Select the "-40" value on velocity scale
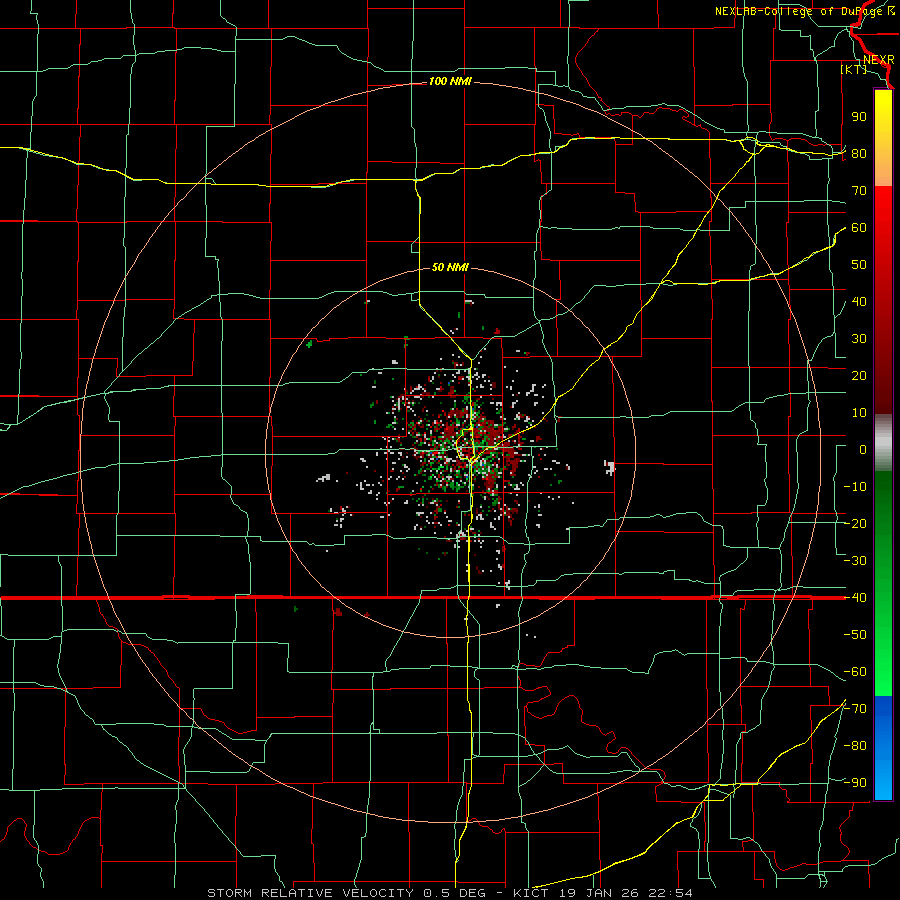Image resolution: width=900 pixels, height=900 pixels. (x=855, y=598)
